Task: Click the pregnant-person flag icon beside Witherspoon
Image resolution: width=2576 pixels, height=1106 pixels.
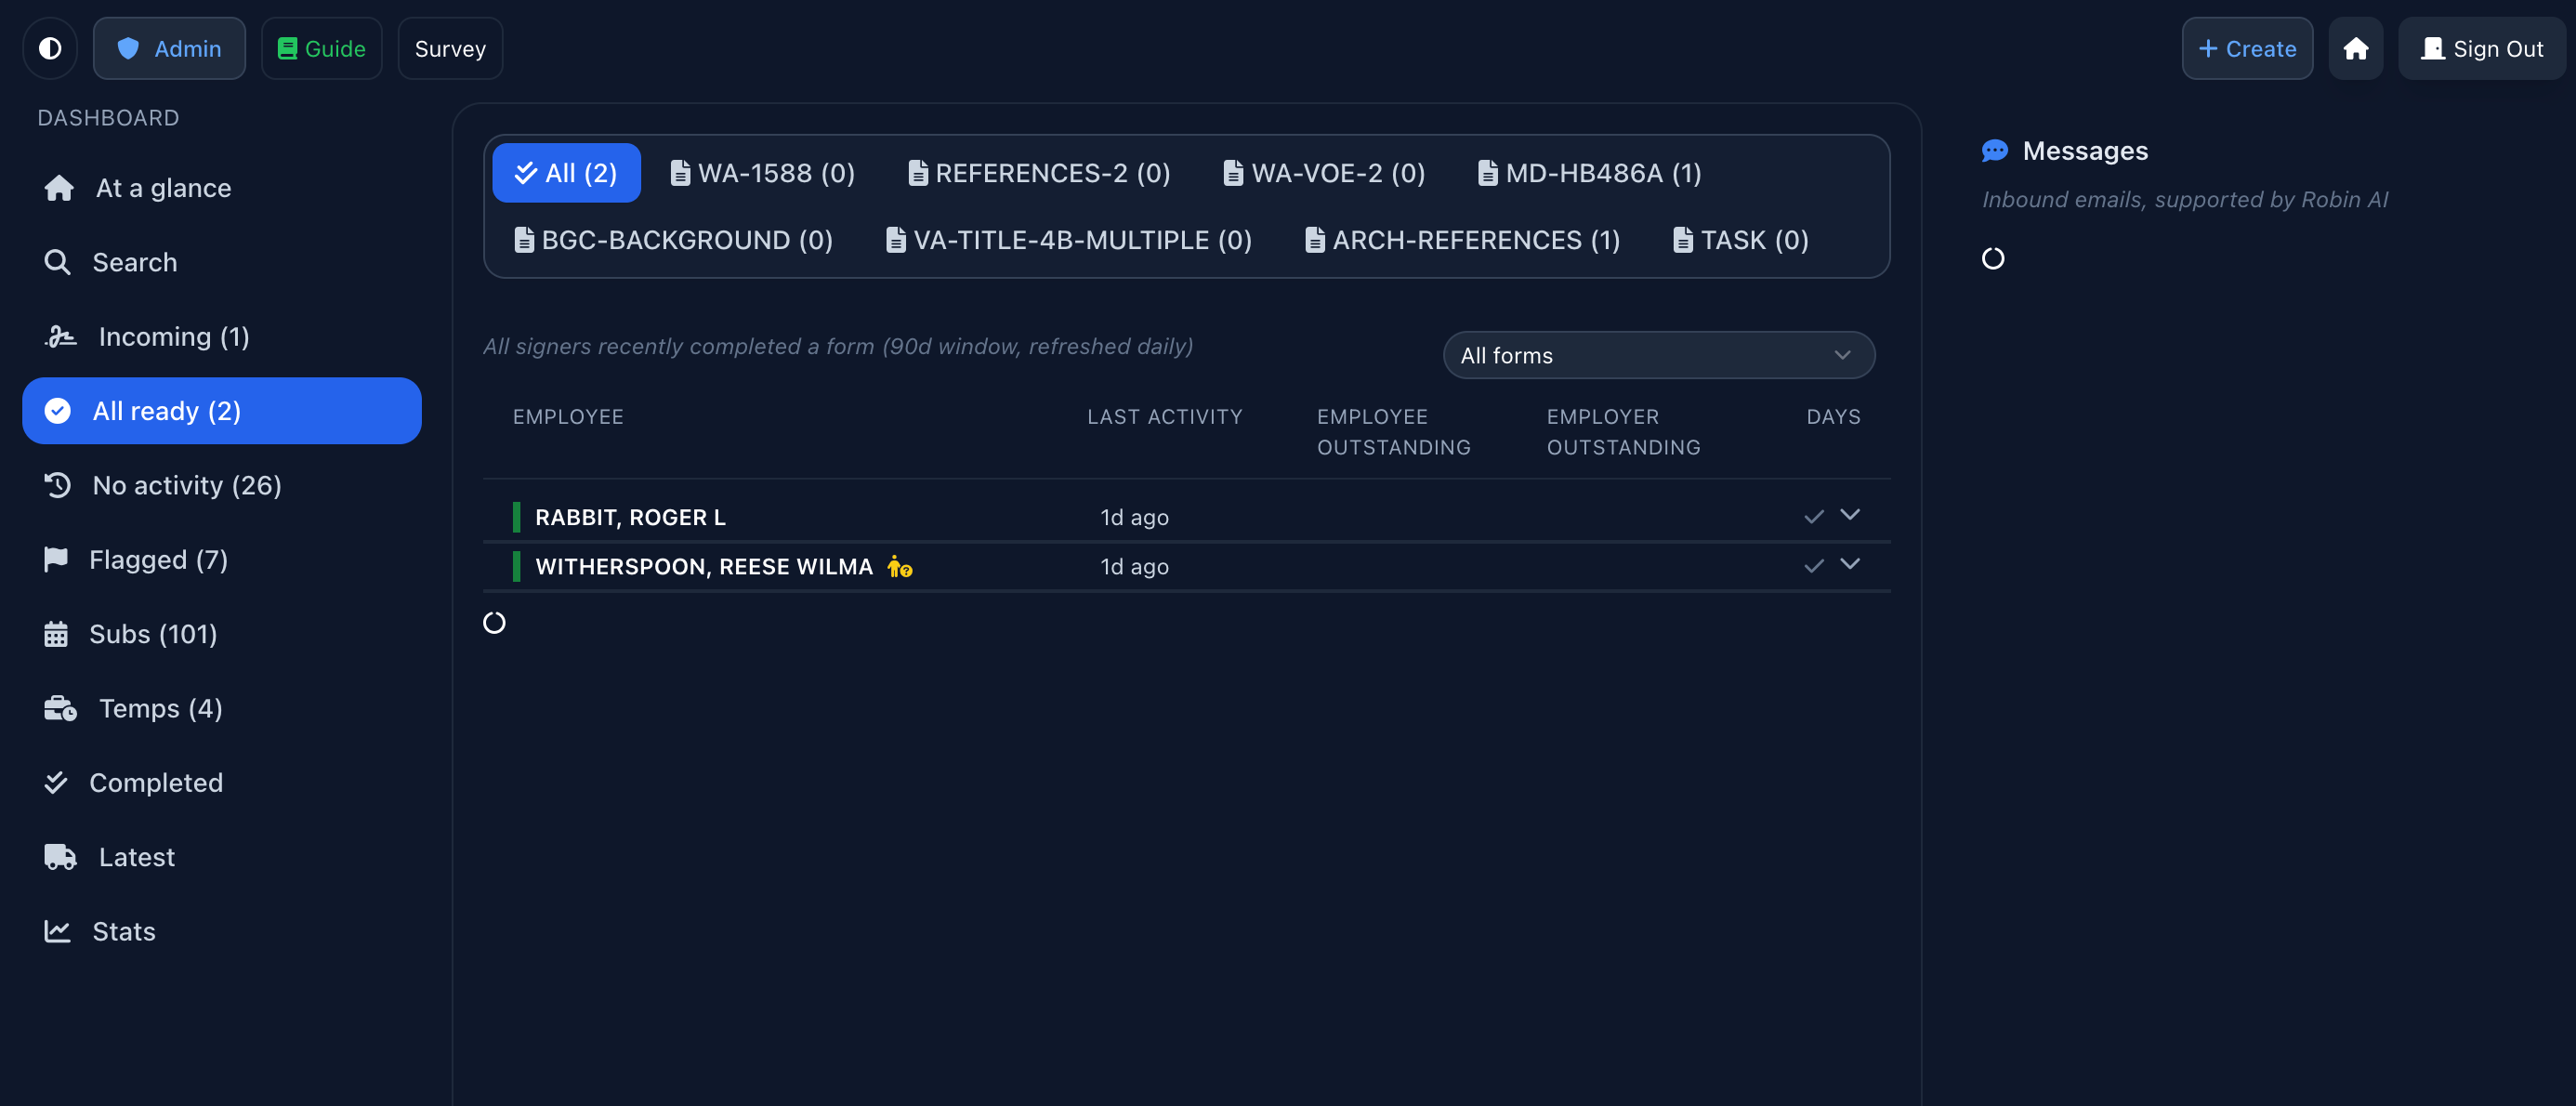Action: click(899, 567)
